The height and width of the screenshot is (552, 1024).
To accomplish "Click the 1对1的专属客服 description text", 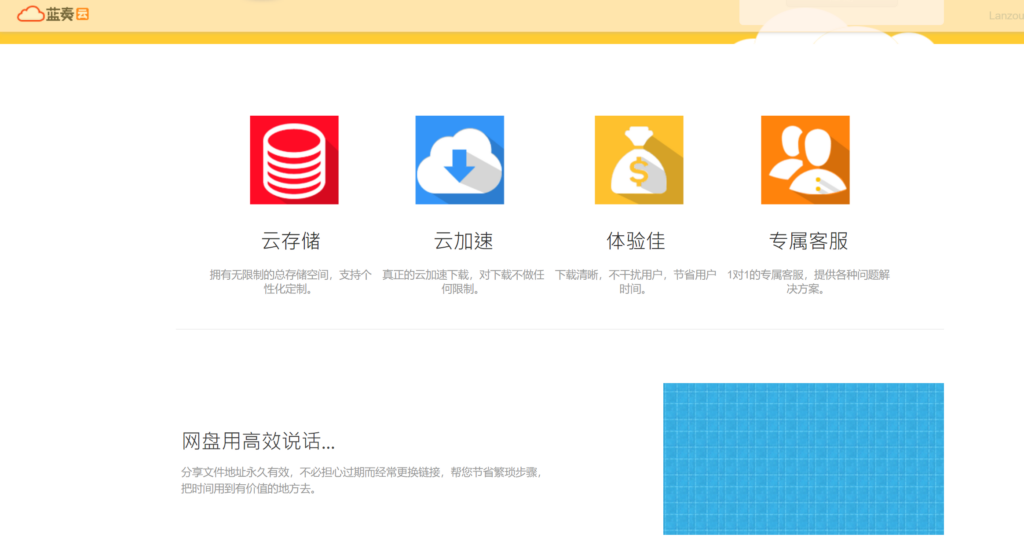I will [x=808, y=282].
